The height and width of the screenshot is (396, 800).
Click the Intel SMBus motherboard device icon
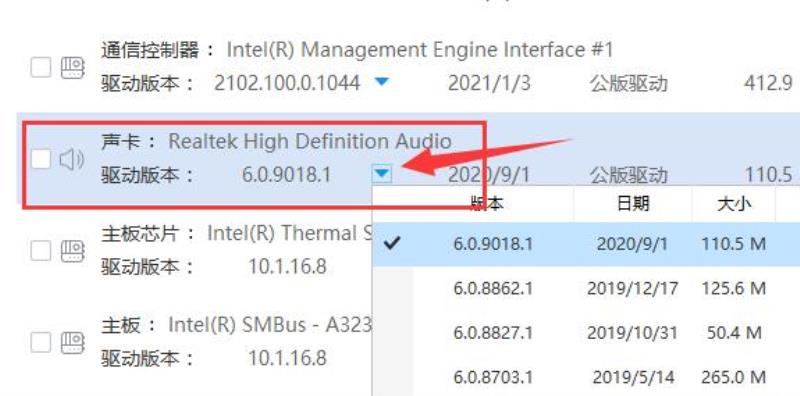pos(73,342)
